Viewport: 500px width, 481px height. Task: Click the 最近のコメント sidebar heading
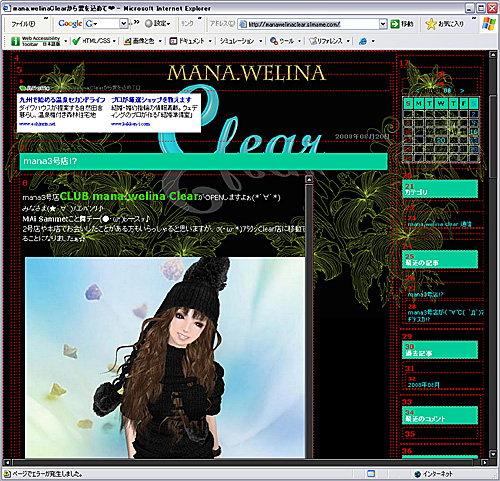click(x=440, y=415)
